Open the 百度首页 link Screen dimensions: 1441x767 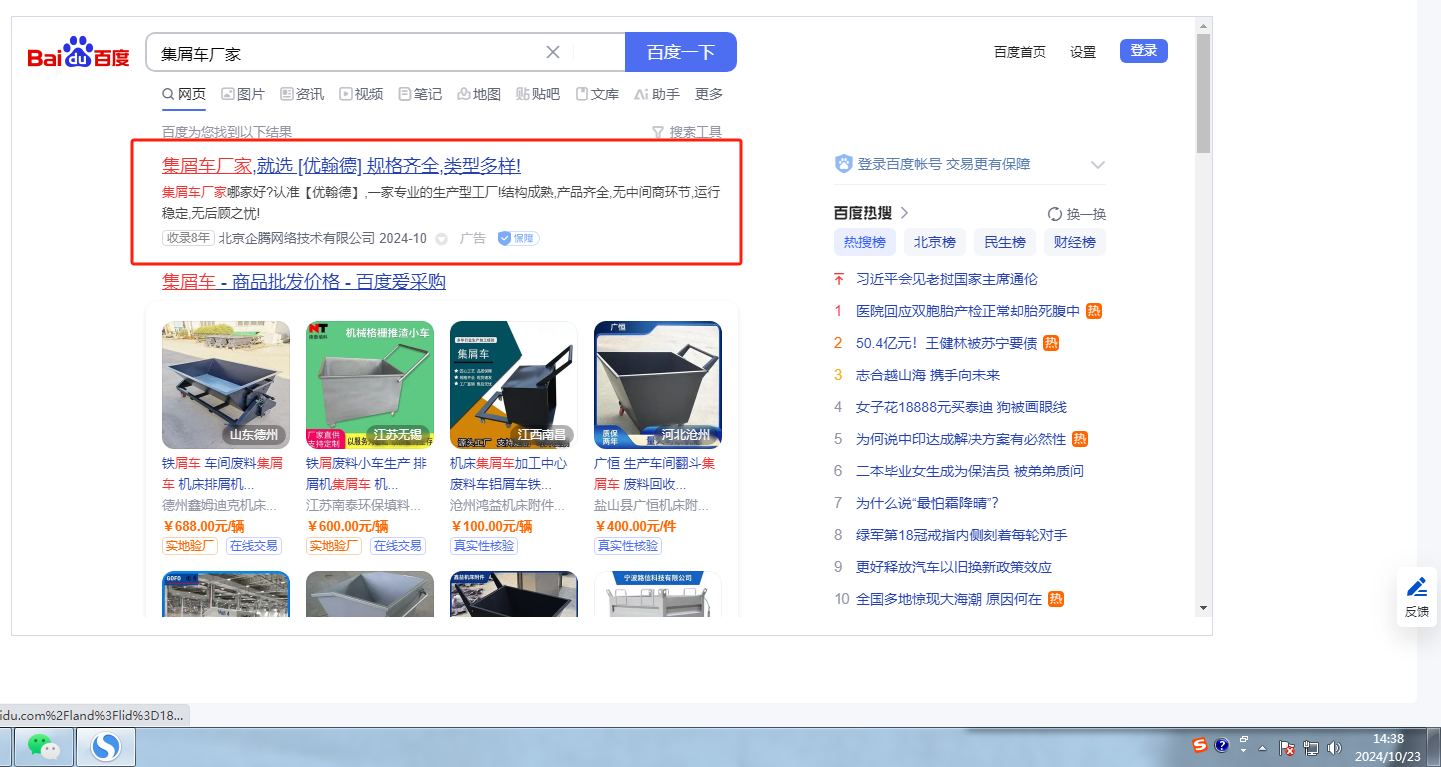tap(1020, 52)
